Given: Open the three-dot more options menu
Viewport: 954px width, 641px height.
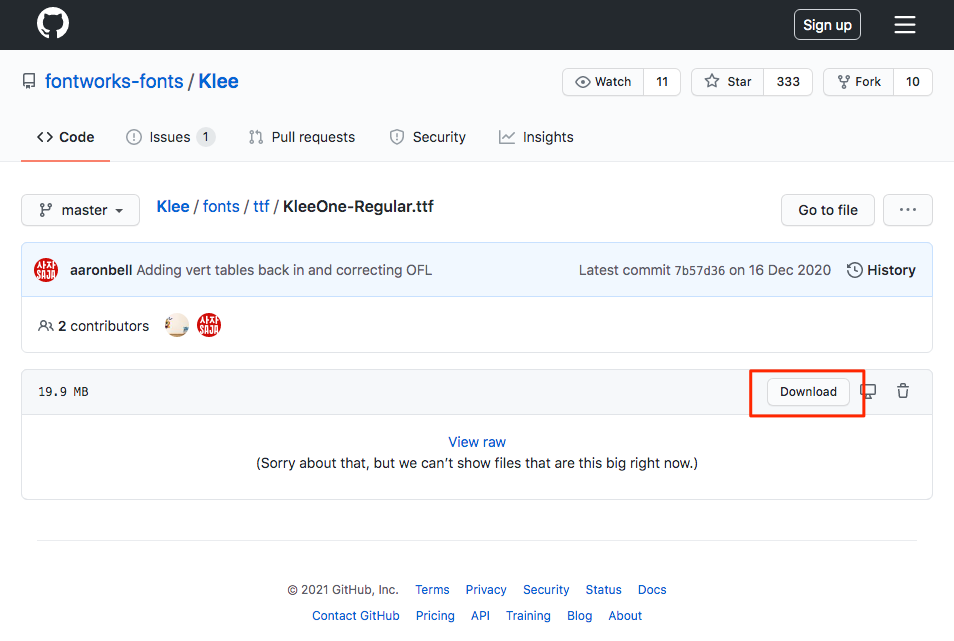Looking at the screenshot, I should pyautogui.click(x=908, y=210).
